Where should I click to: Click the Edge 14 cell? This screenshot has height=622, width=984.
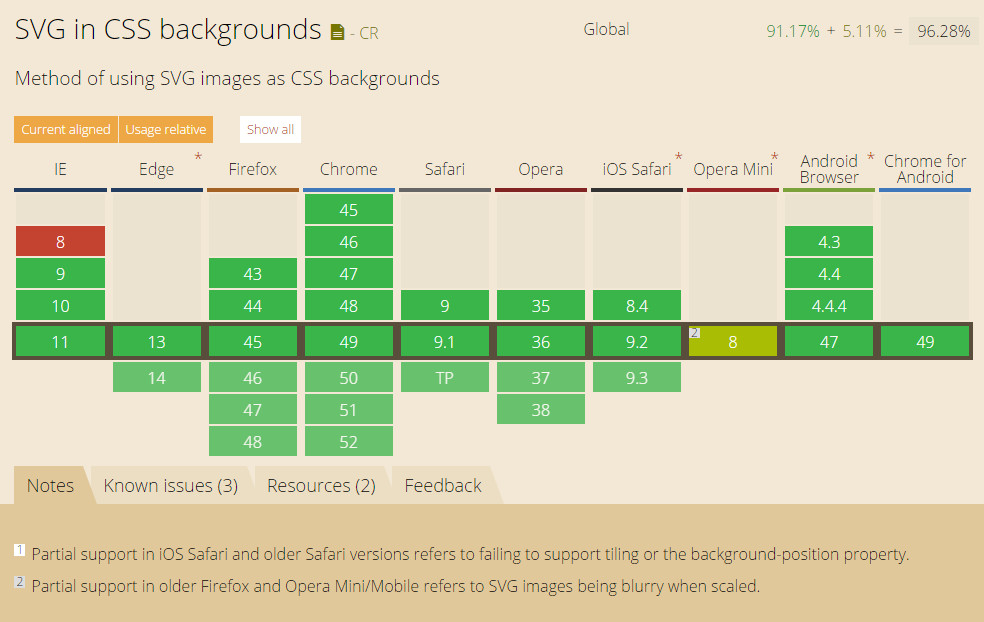point(156,377)
